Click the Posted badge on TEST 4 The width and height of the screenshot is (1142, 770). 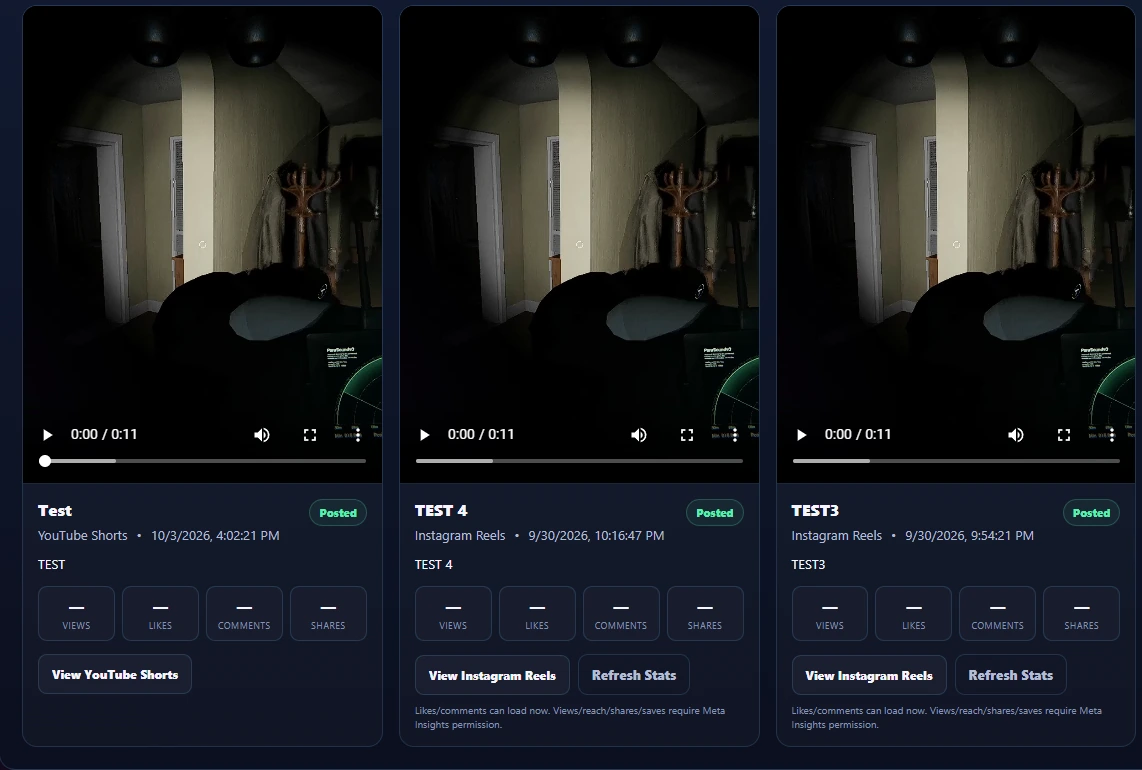(714, 513)
